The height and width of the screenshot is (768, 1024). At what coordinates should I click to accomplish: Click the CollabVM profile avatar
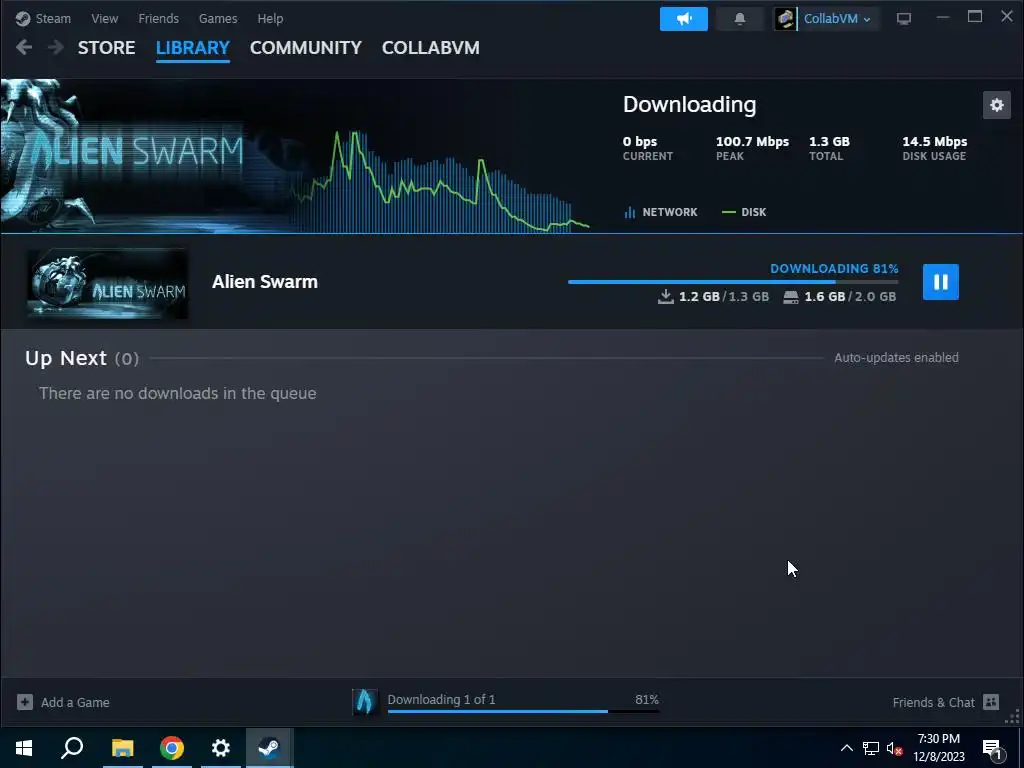[786, 19]
